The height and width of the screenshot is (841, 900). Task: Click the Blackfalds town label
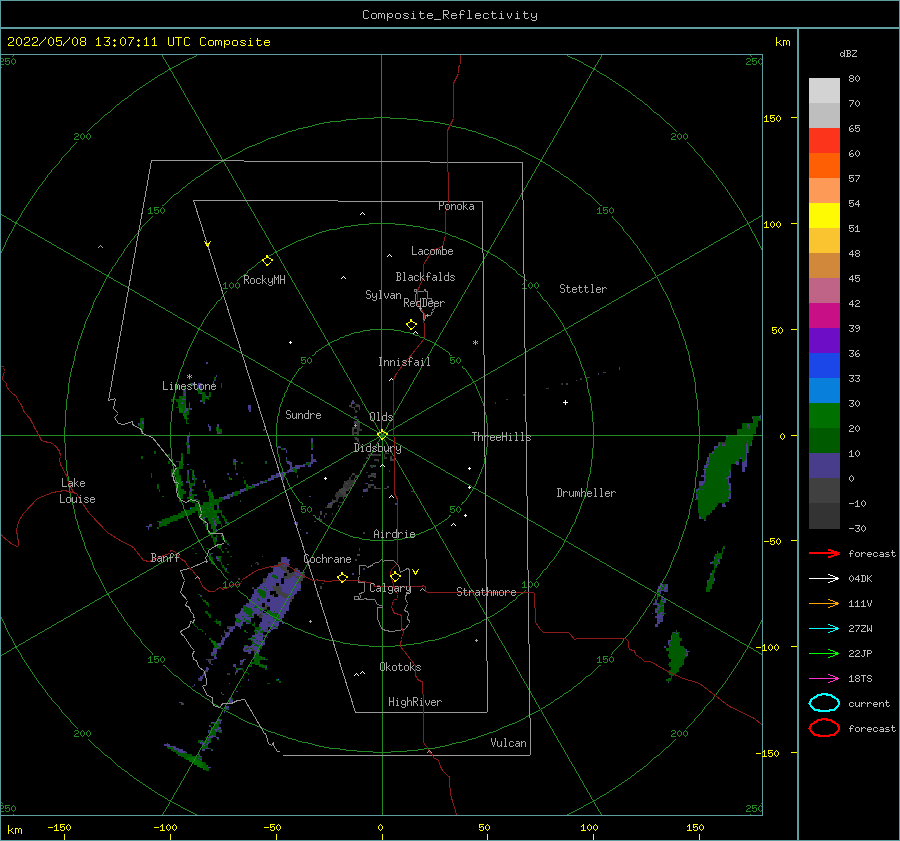pos(425,277)
